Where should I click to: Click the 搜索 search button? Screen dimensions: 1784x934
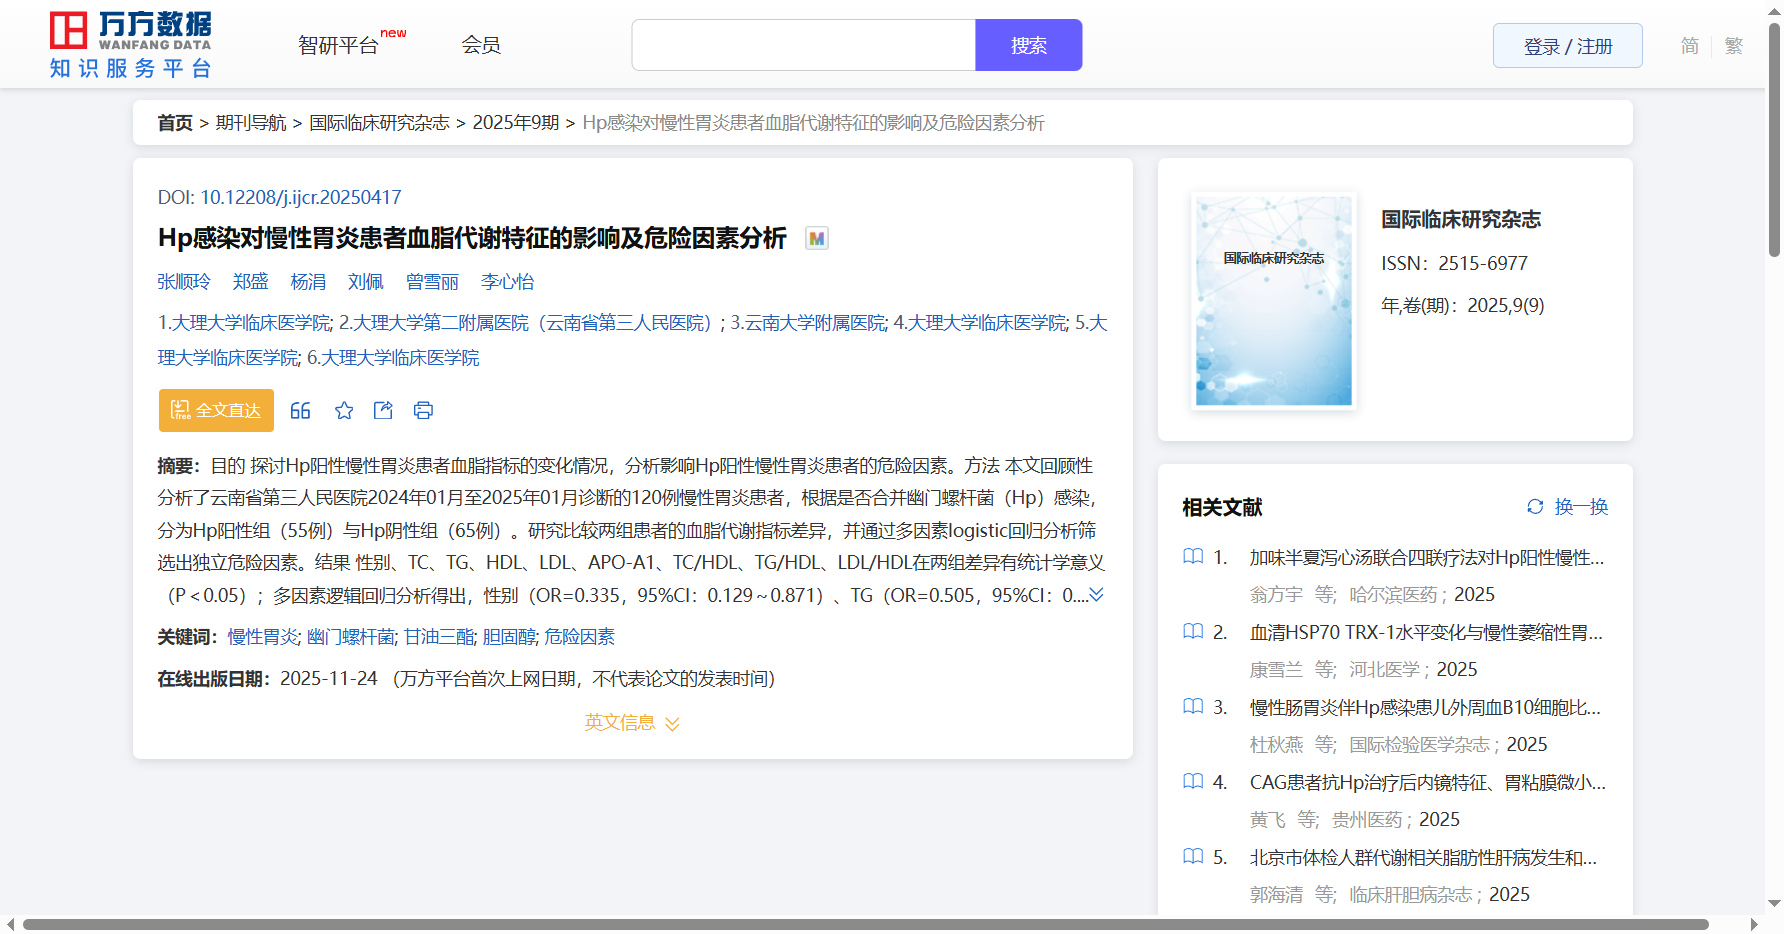(x=1028, y=46)
